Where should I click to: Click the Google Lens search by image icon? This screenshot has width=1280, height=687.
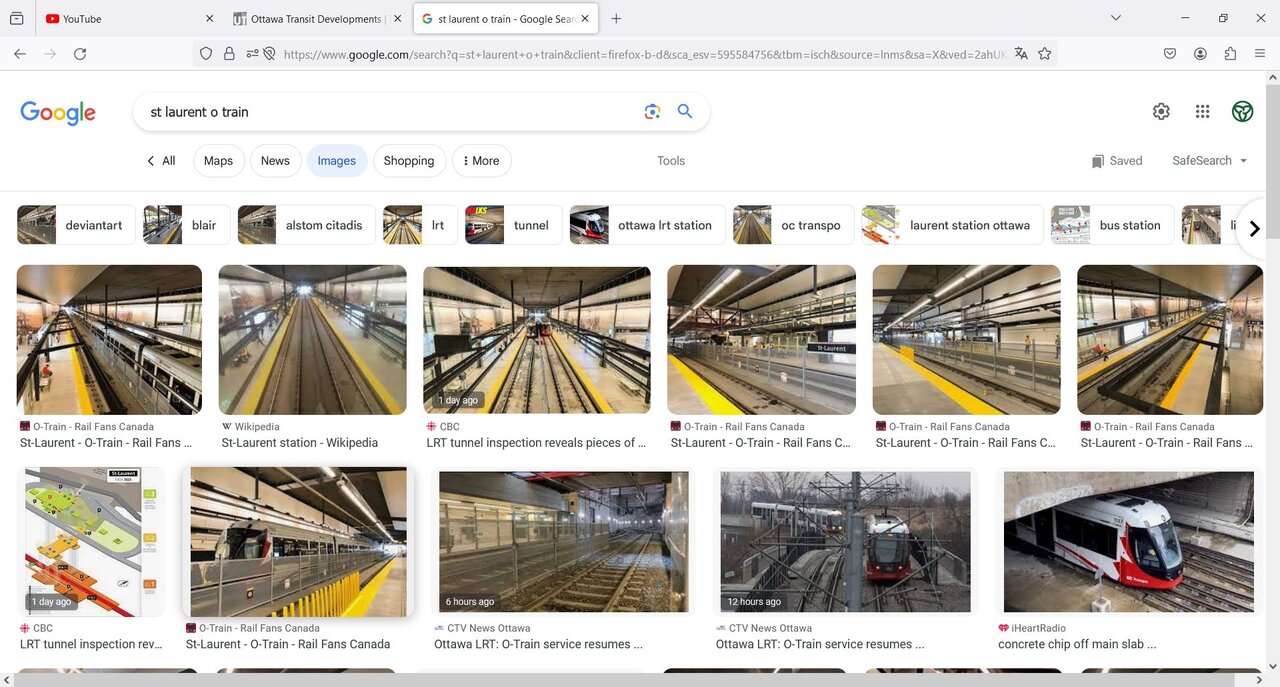[x=652, y=112]
